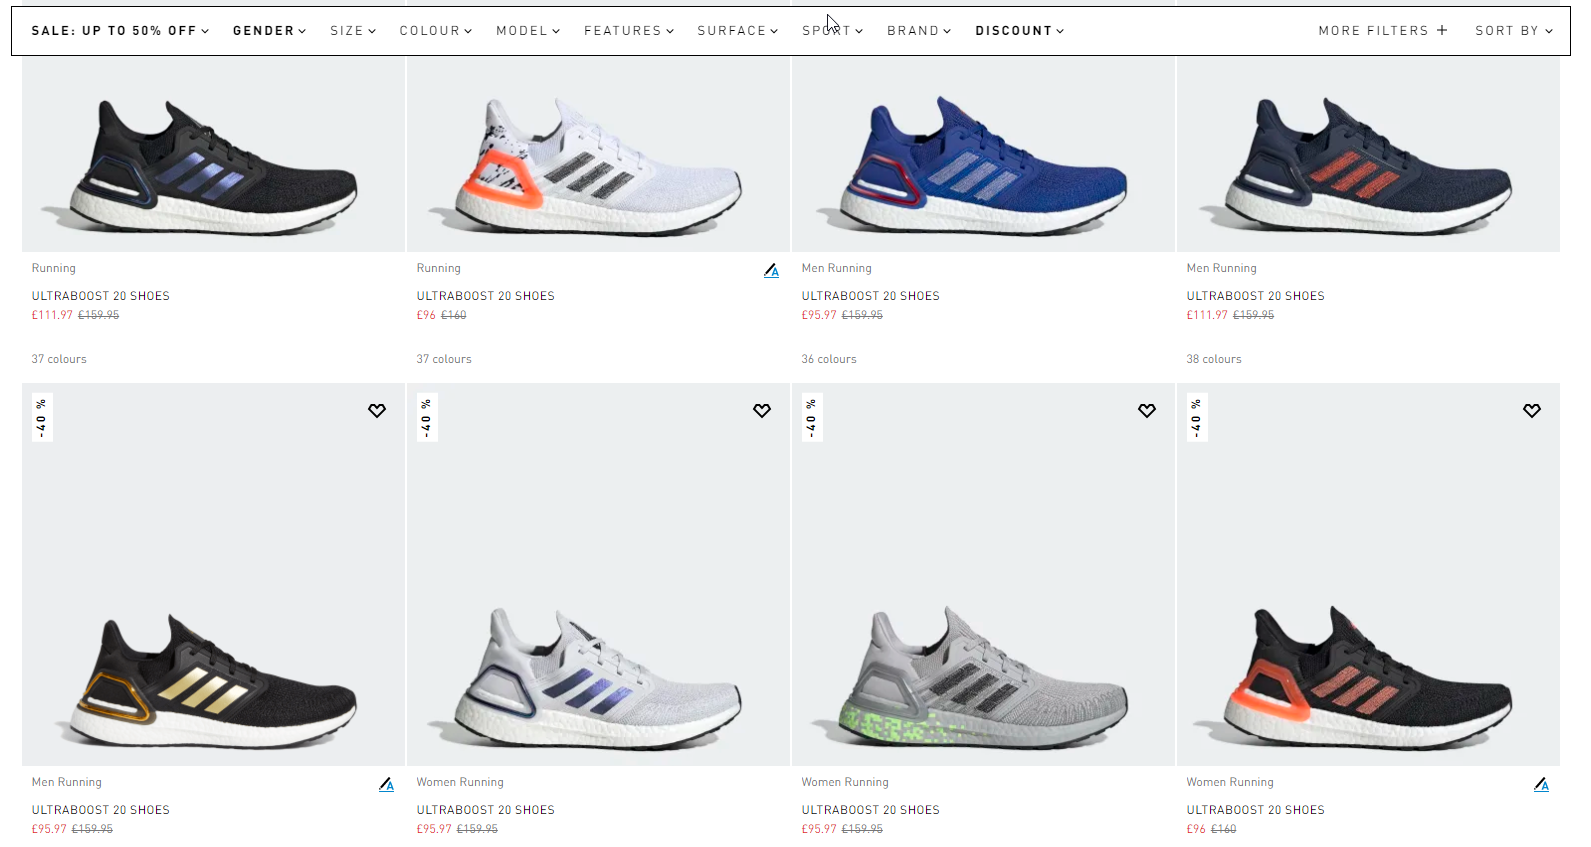Click '37 colours' under black shoe with blue stripes
Image resolution: width=1591 pixels, height=847 pixels.
click(x=59, y=359)
